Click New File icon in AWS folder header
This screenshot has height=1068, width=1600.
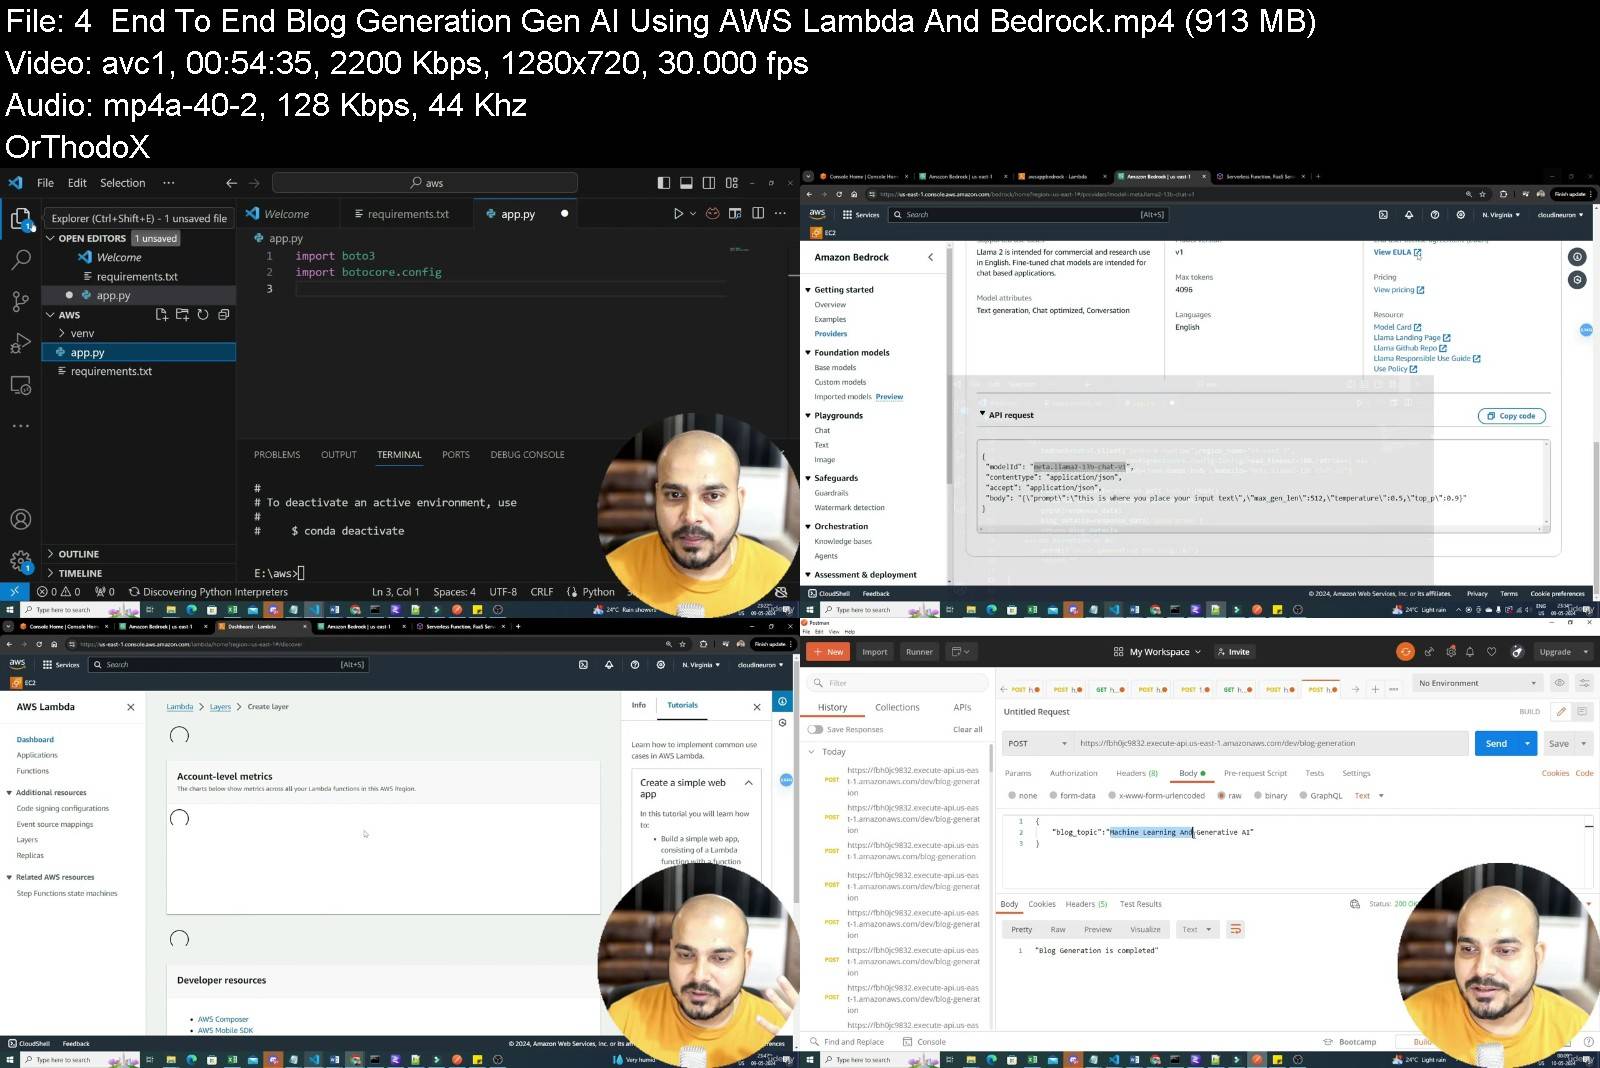(161, 315)
